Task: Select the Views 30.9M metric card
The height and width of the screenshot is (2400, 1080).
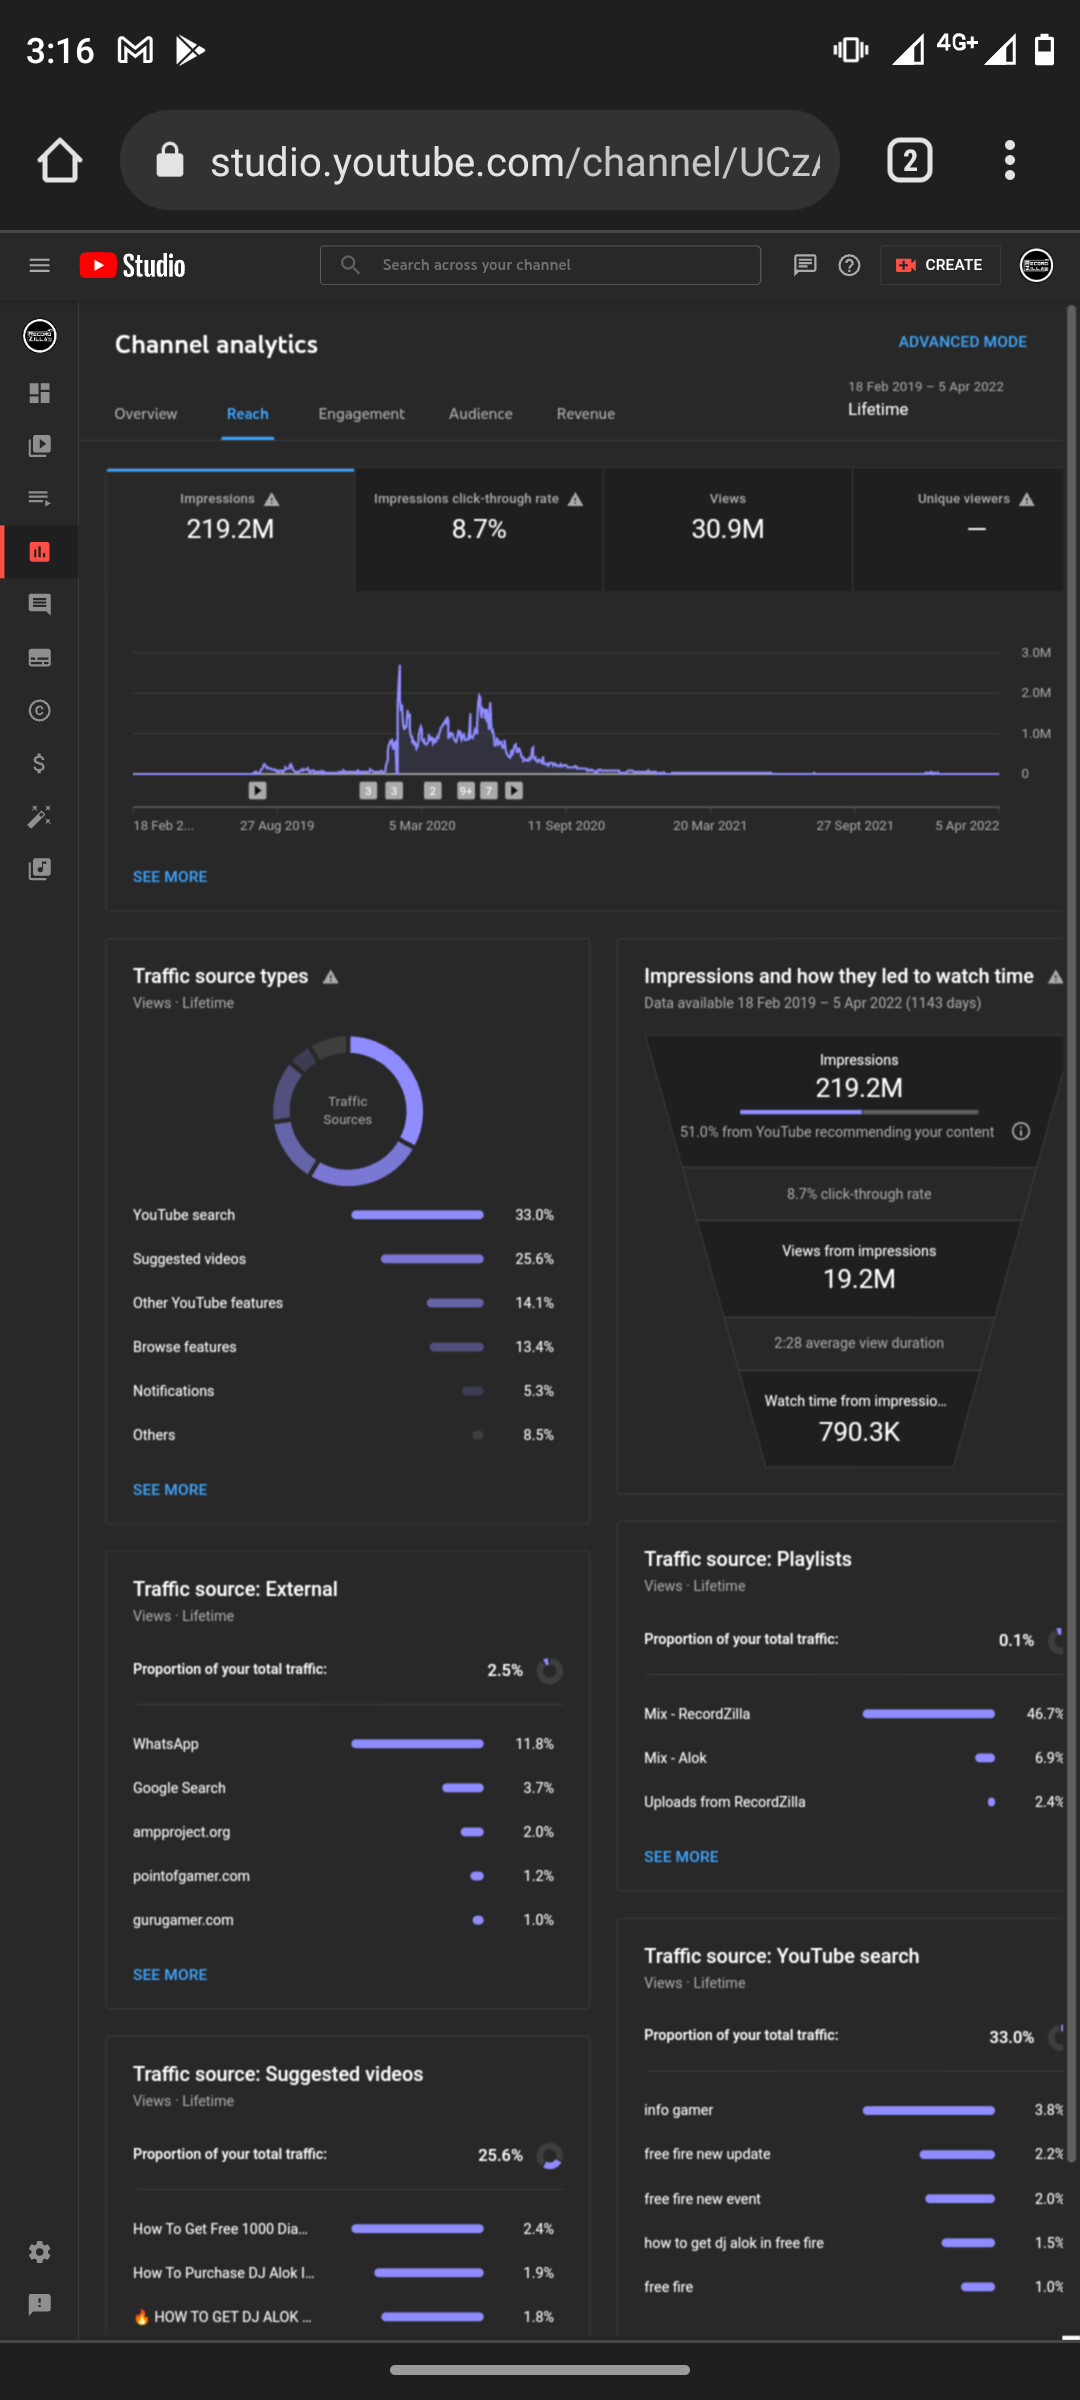Action: click(x=728, y=529)
